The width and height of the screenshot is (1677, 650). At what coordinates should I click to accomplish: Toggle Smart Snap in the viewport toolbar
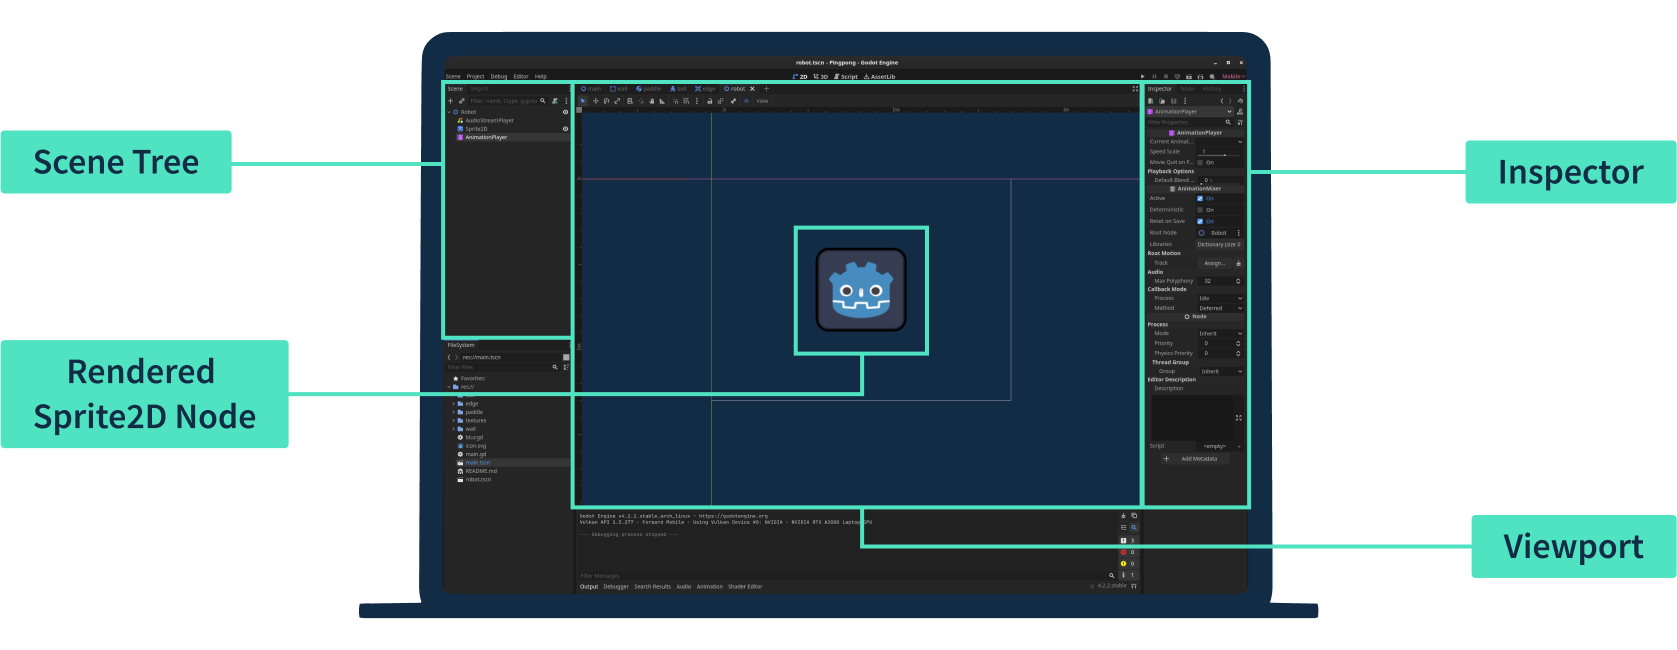pos(675,101)
